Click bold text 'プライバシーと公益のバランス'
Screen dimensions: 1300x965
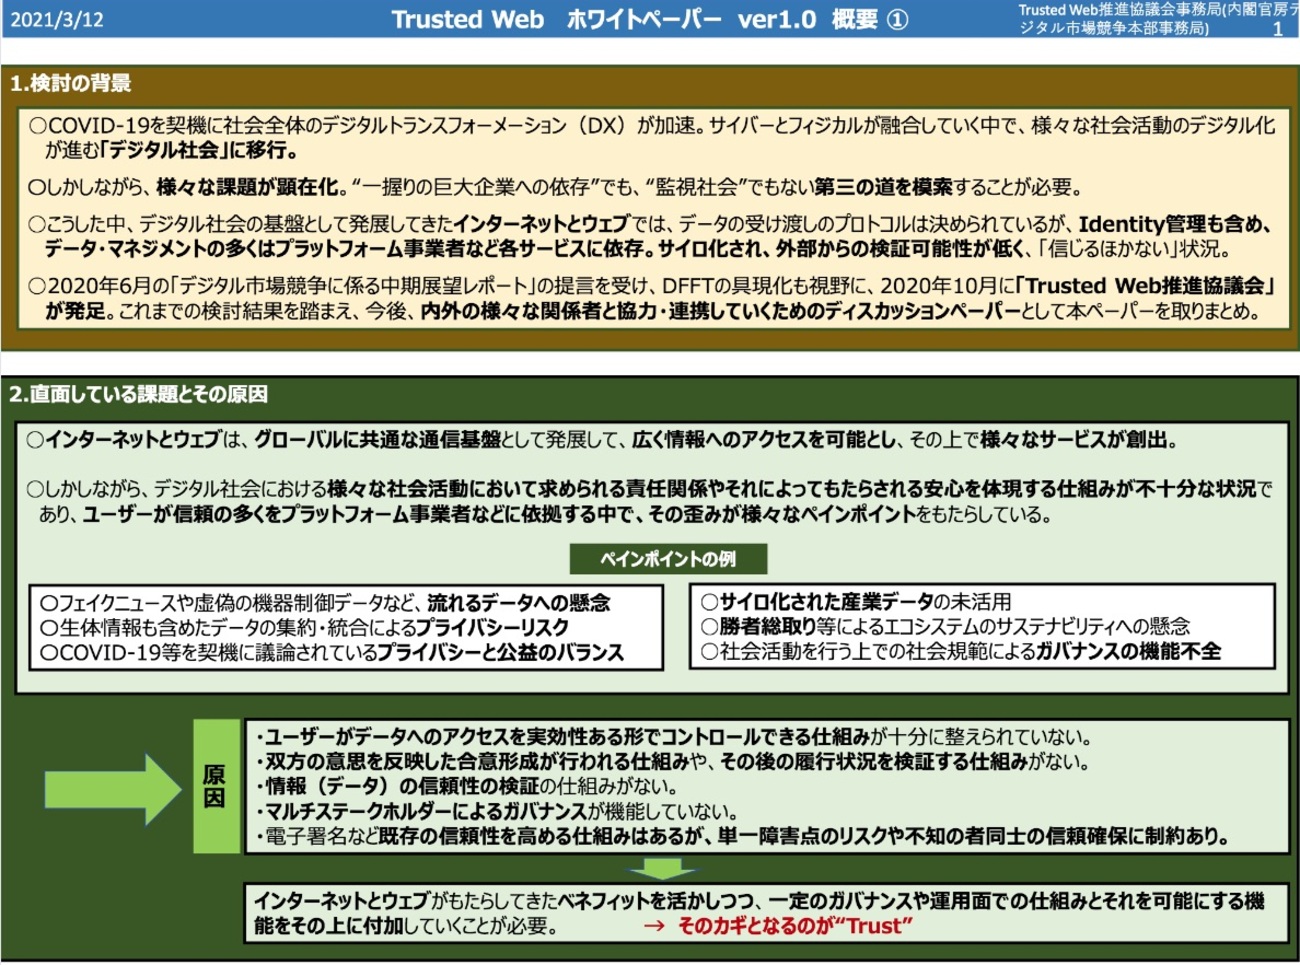(x=501, y=652)
